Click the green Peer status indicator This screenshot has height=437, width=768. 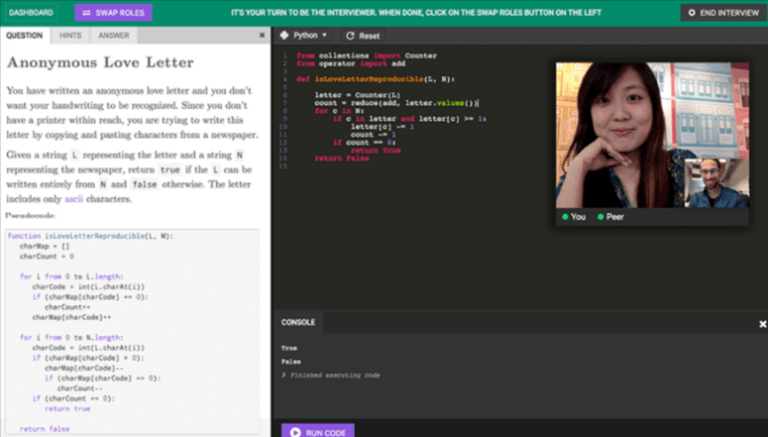pos(602,216)
